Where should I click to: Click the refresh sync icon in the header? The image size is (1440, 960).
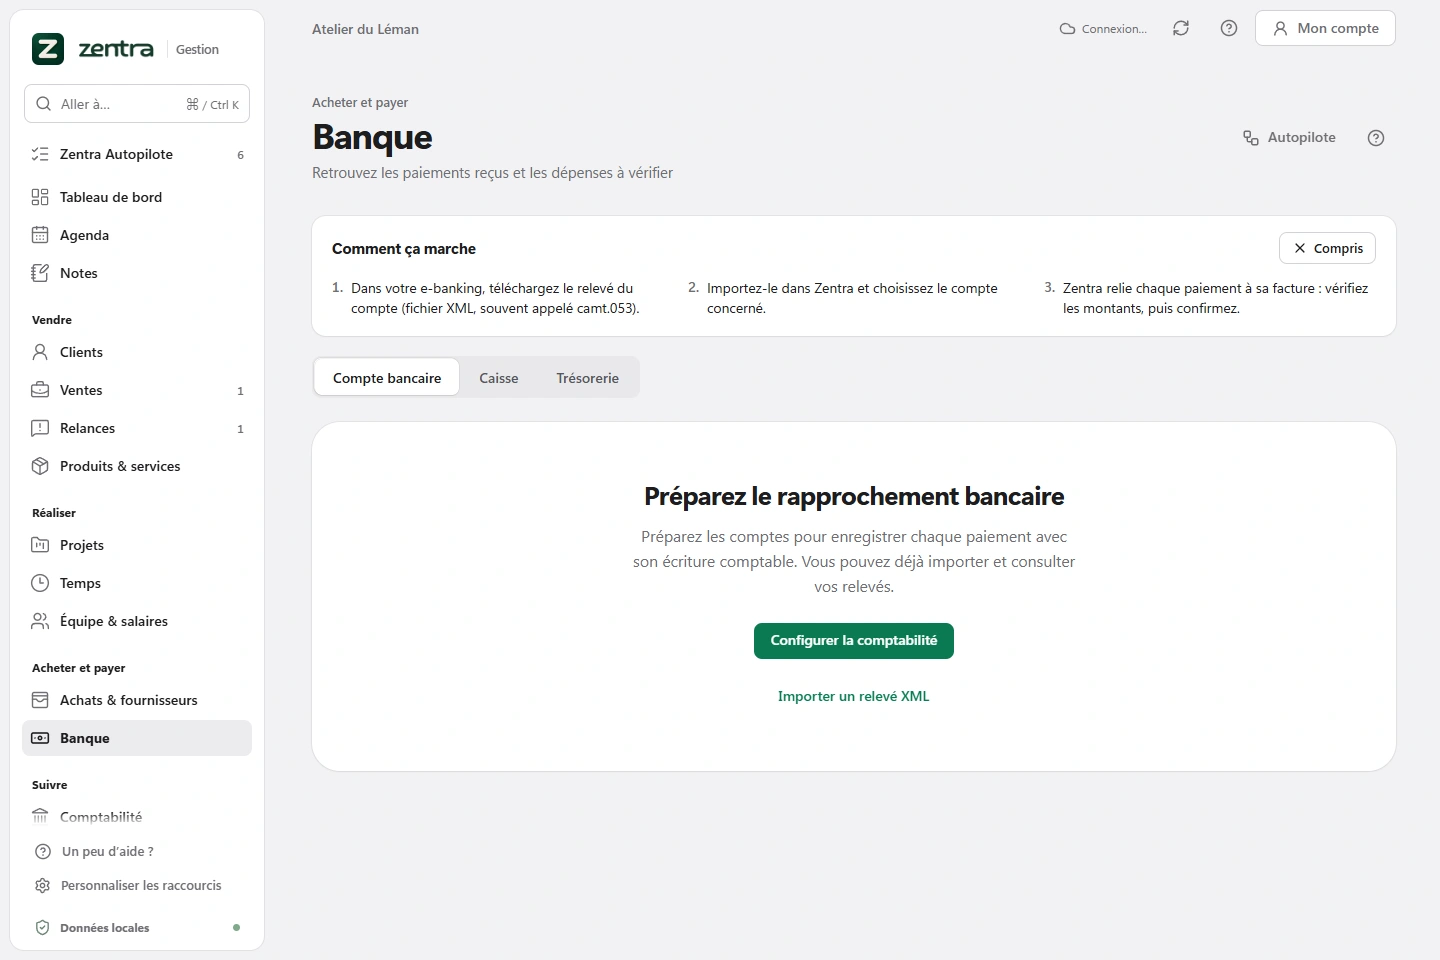coord(1181,28)
